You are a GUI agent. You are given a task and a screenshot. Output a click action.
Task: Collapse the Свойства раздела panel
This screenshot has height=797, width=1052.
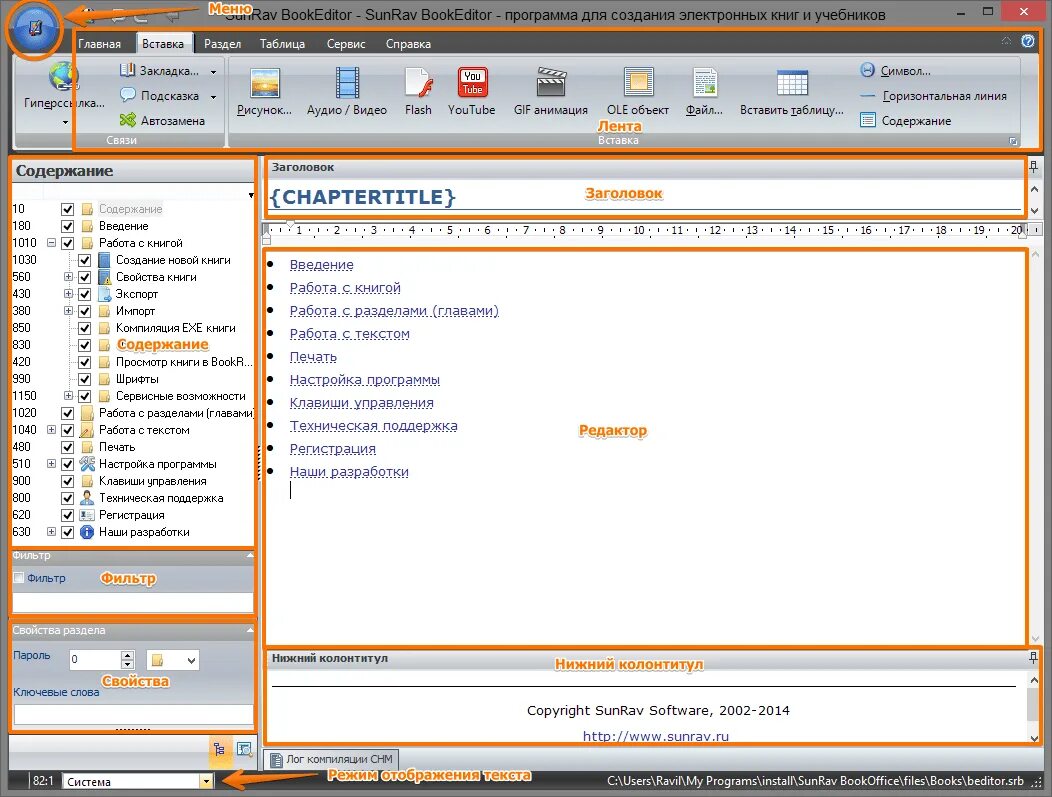point(250,630)
